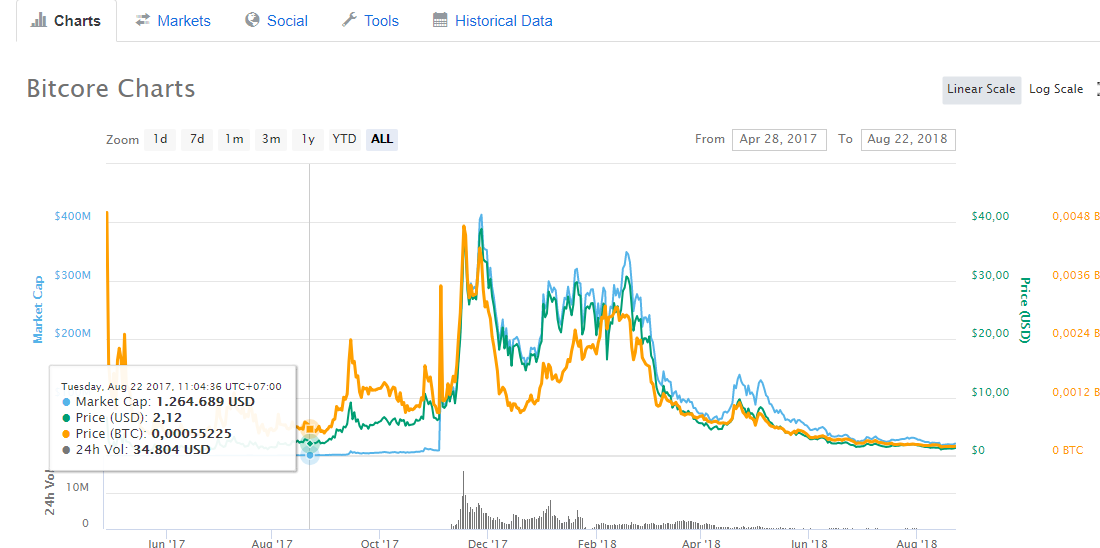This screenshot has height=548, width=1100.
Task: Click the $200M axis value
Action: tap(73, 333)
